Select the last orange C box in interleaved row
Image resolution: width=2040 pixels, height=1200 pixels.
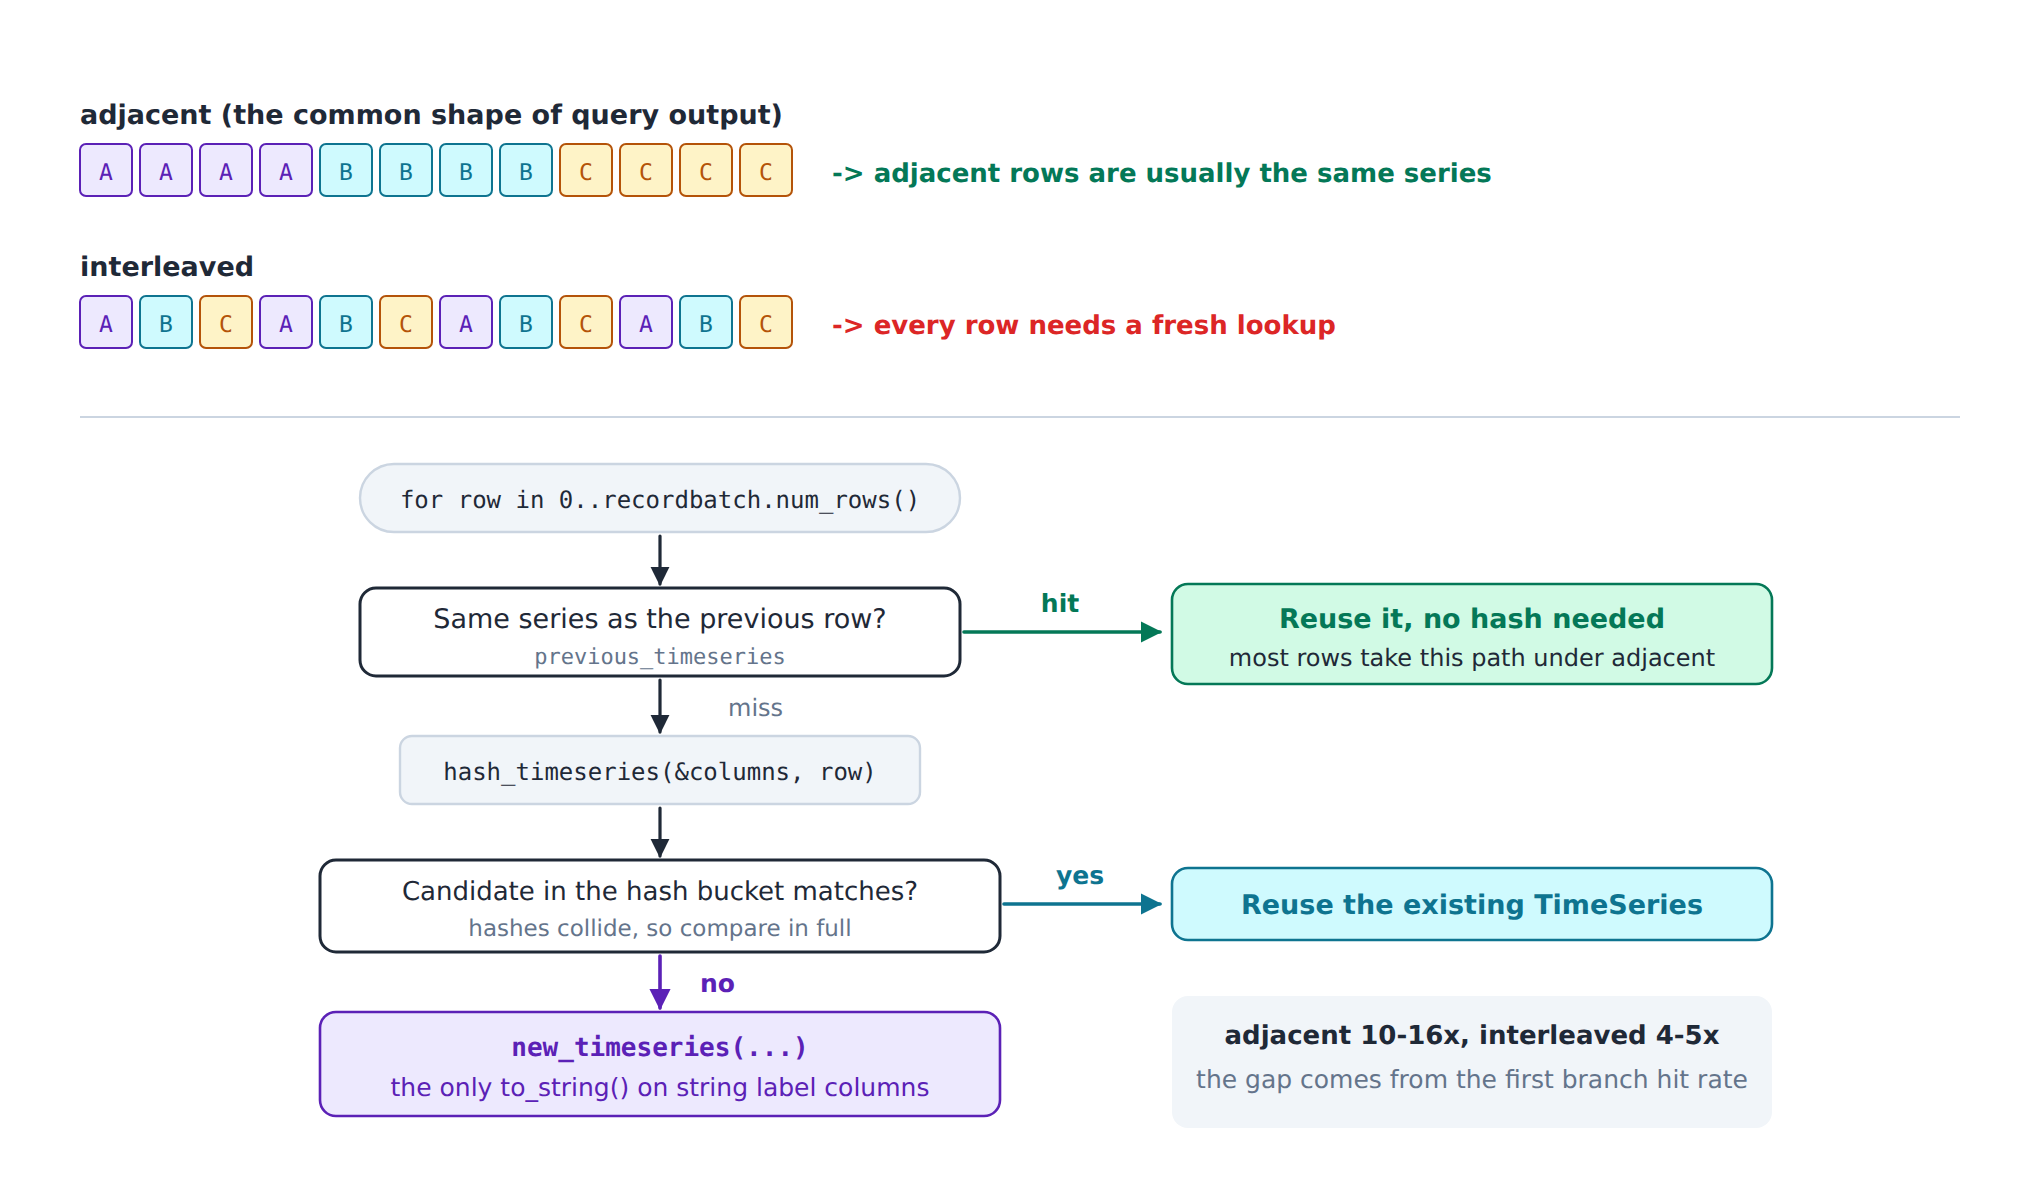[766, 322]
